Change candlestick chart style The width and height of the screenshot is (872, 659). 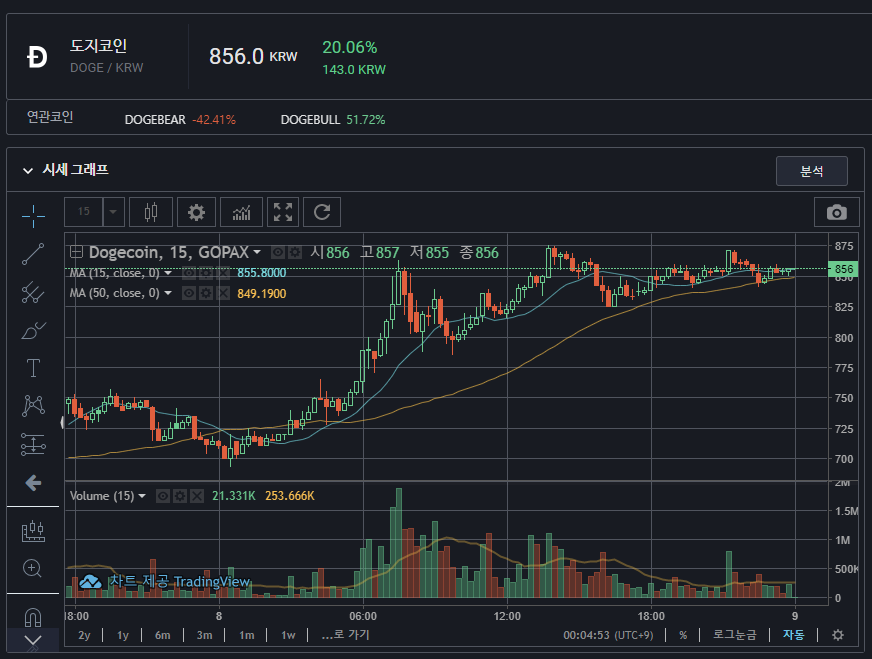coord(151,212)
